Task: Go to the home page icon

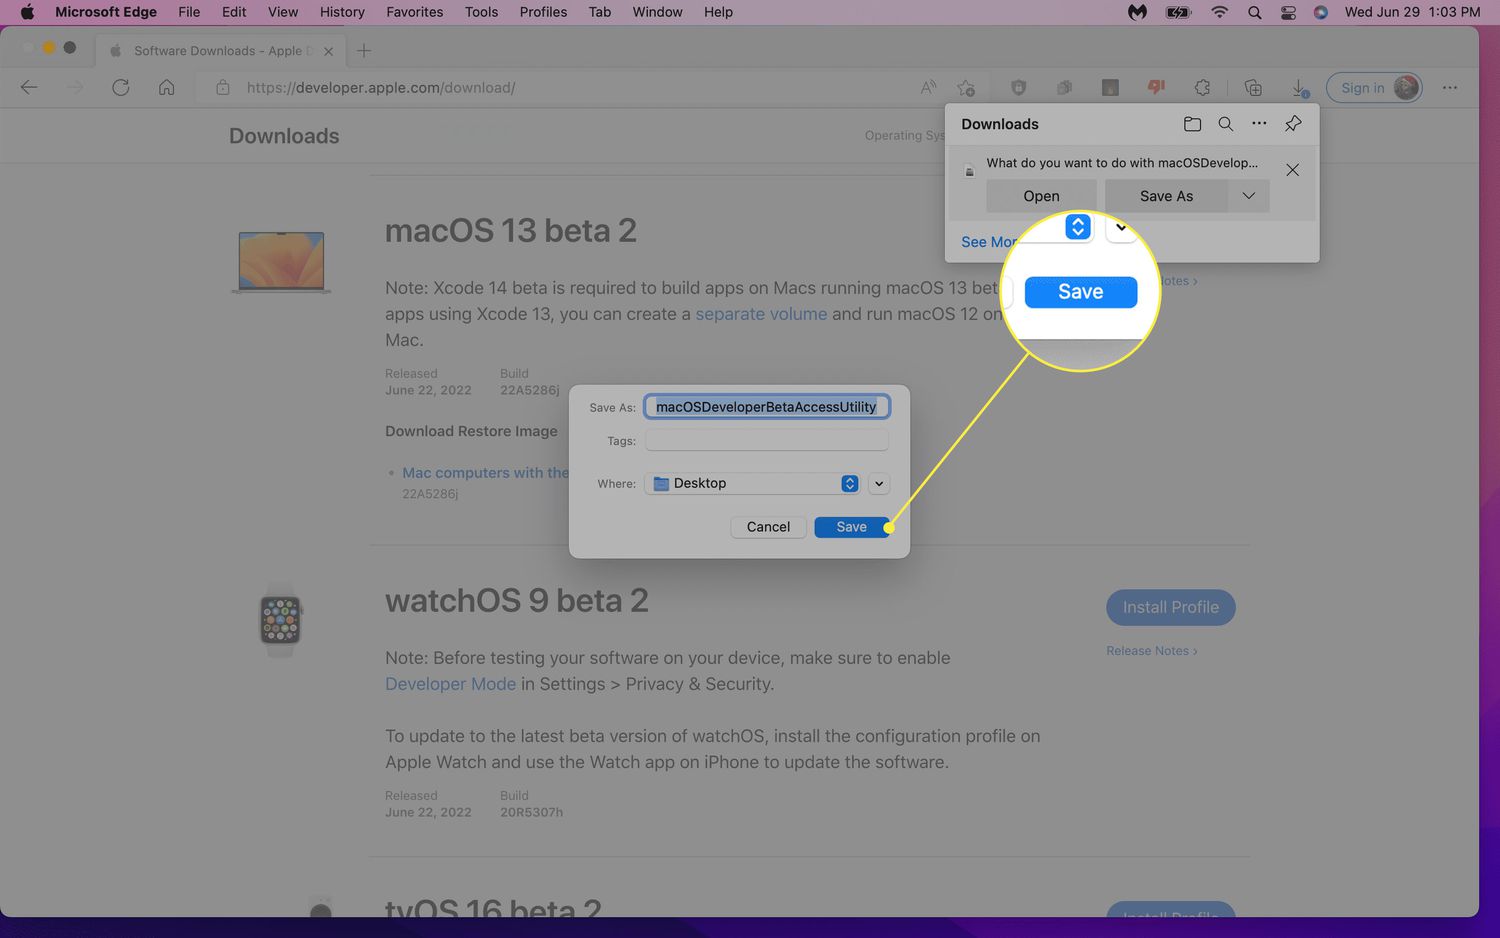Action: click(167, 88)
